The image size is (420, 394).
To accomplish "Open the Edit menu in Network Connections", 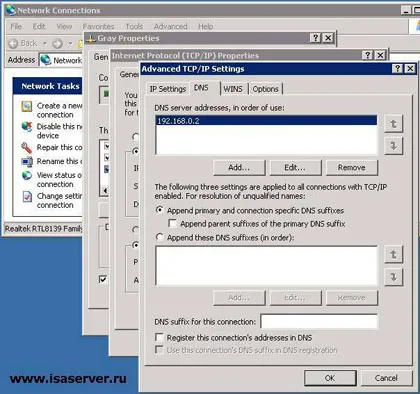I will [x=39, y=26].
